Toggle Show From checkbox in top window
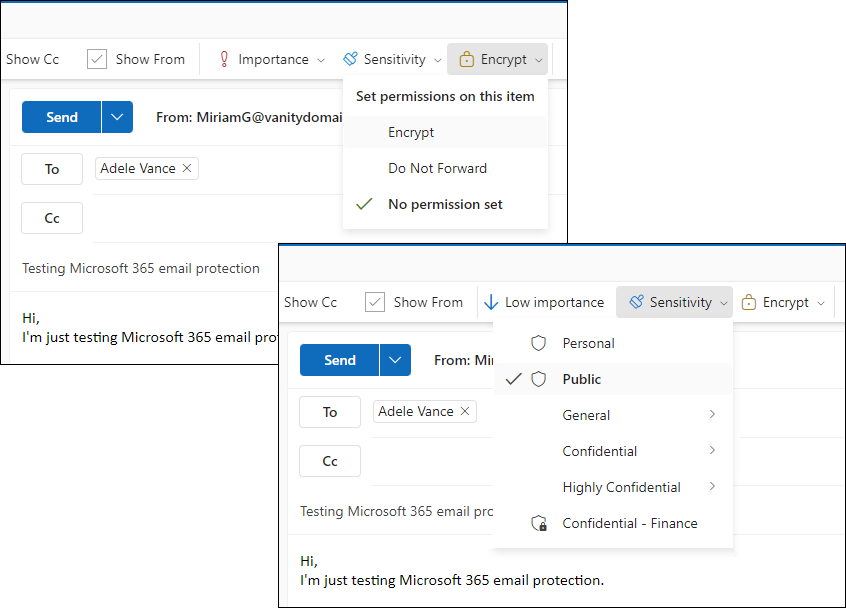Viewport: 846px width, 608px height. coord(97,59)
